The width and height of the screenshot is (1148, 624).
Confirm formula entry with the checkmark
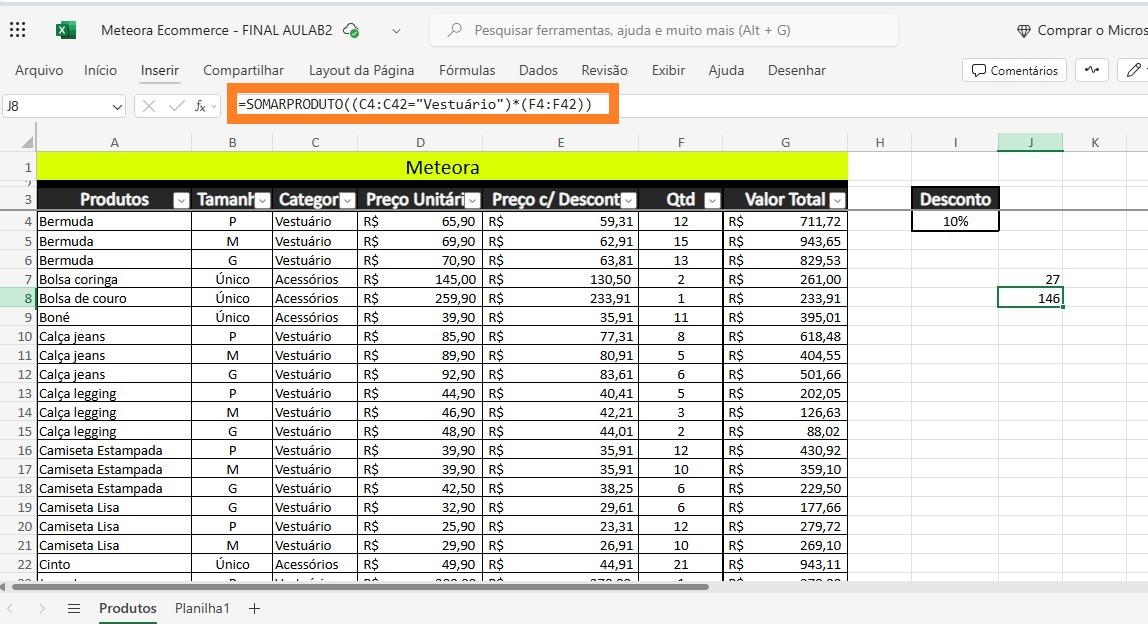click(176, 106)
